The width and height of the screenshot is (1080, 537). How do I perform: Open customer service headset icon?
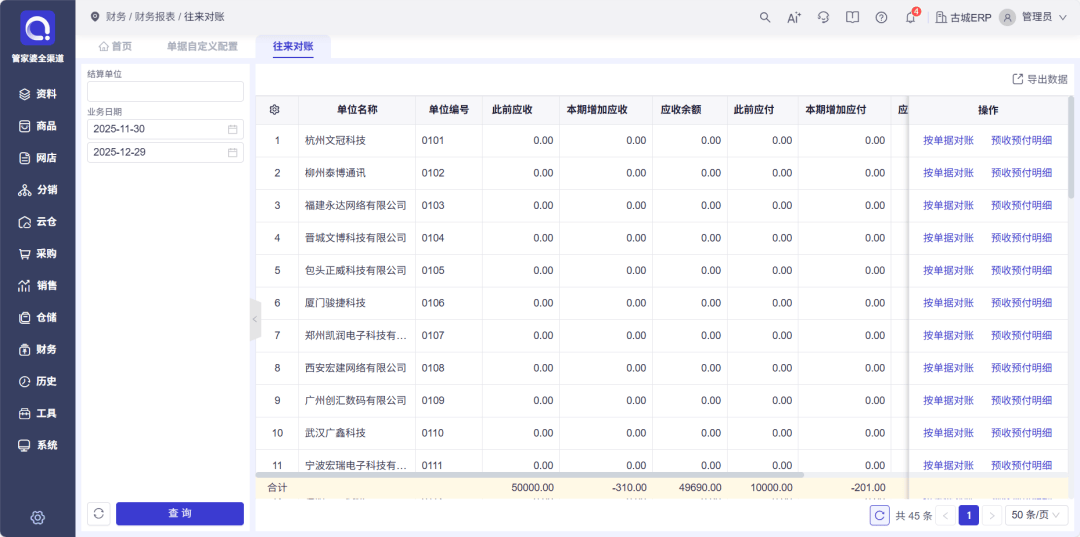823,17
